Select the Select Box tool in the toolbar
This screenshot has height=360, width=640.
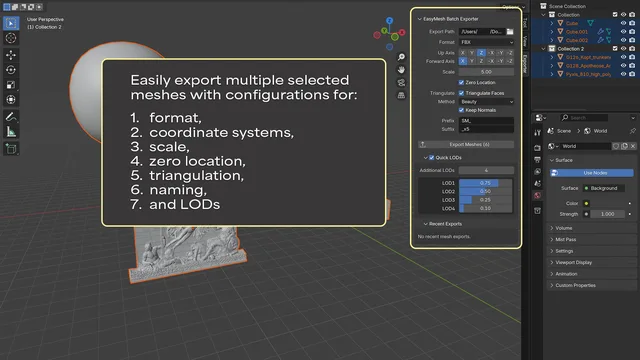point(11,23)
